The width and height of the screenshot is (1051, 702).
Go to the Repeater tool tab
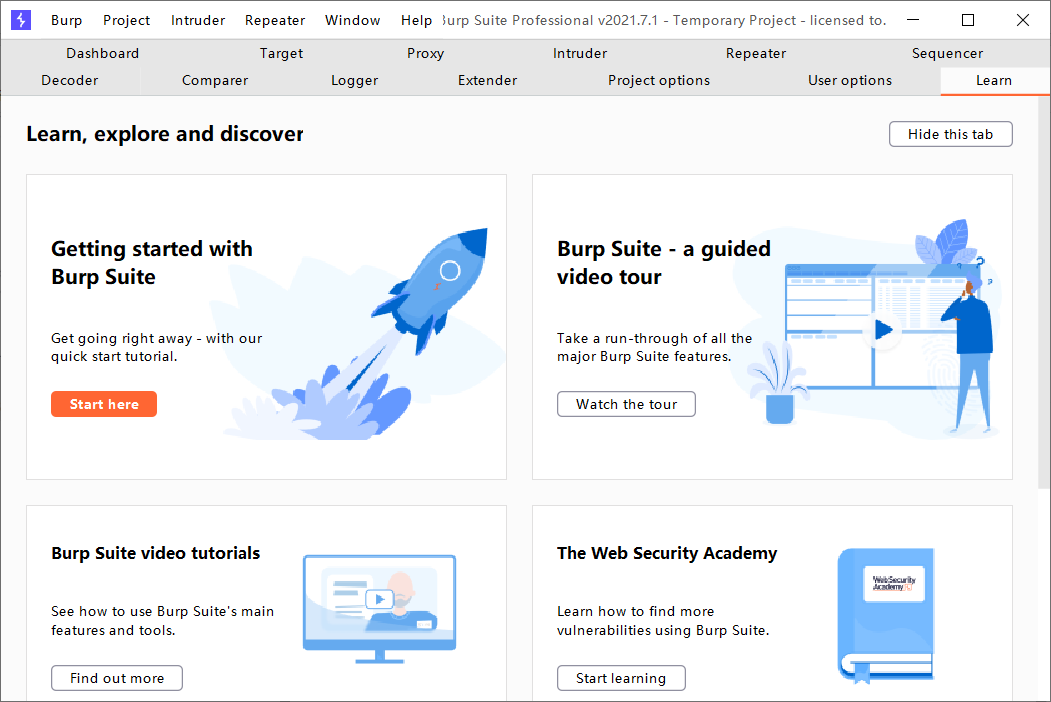click(x=755, y=53)
